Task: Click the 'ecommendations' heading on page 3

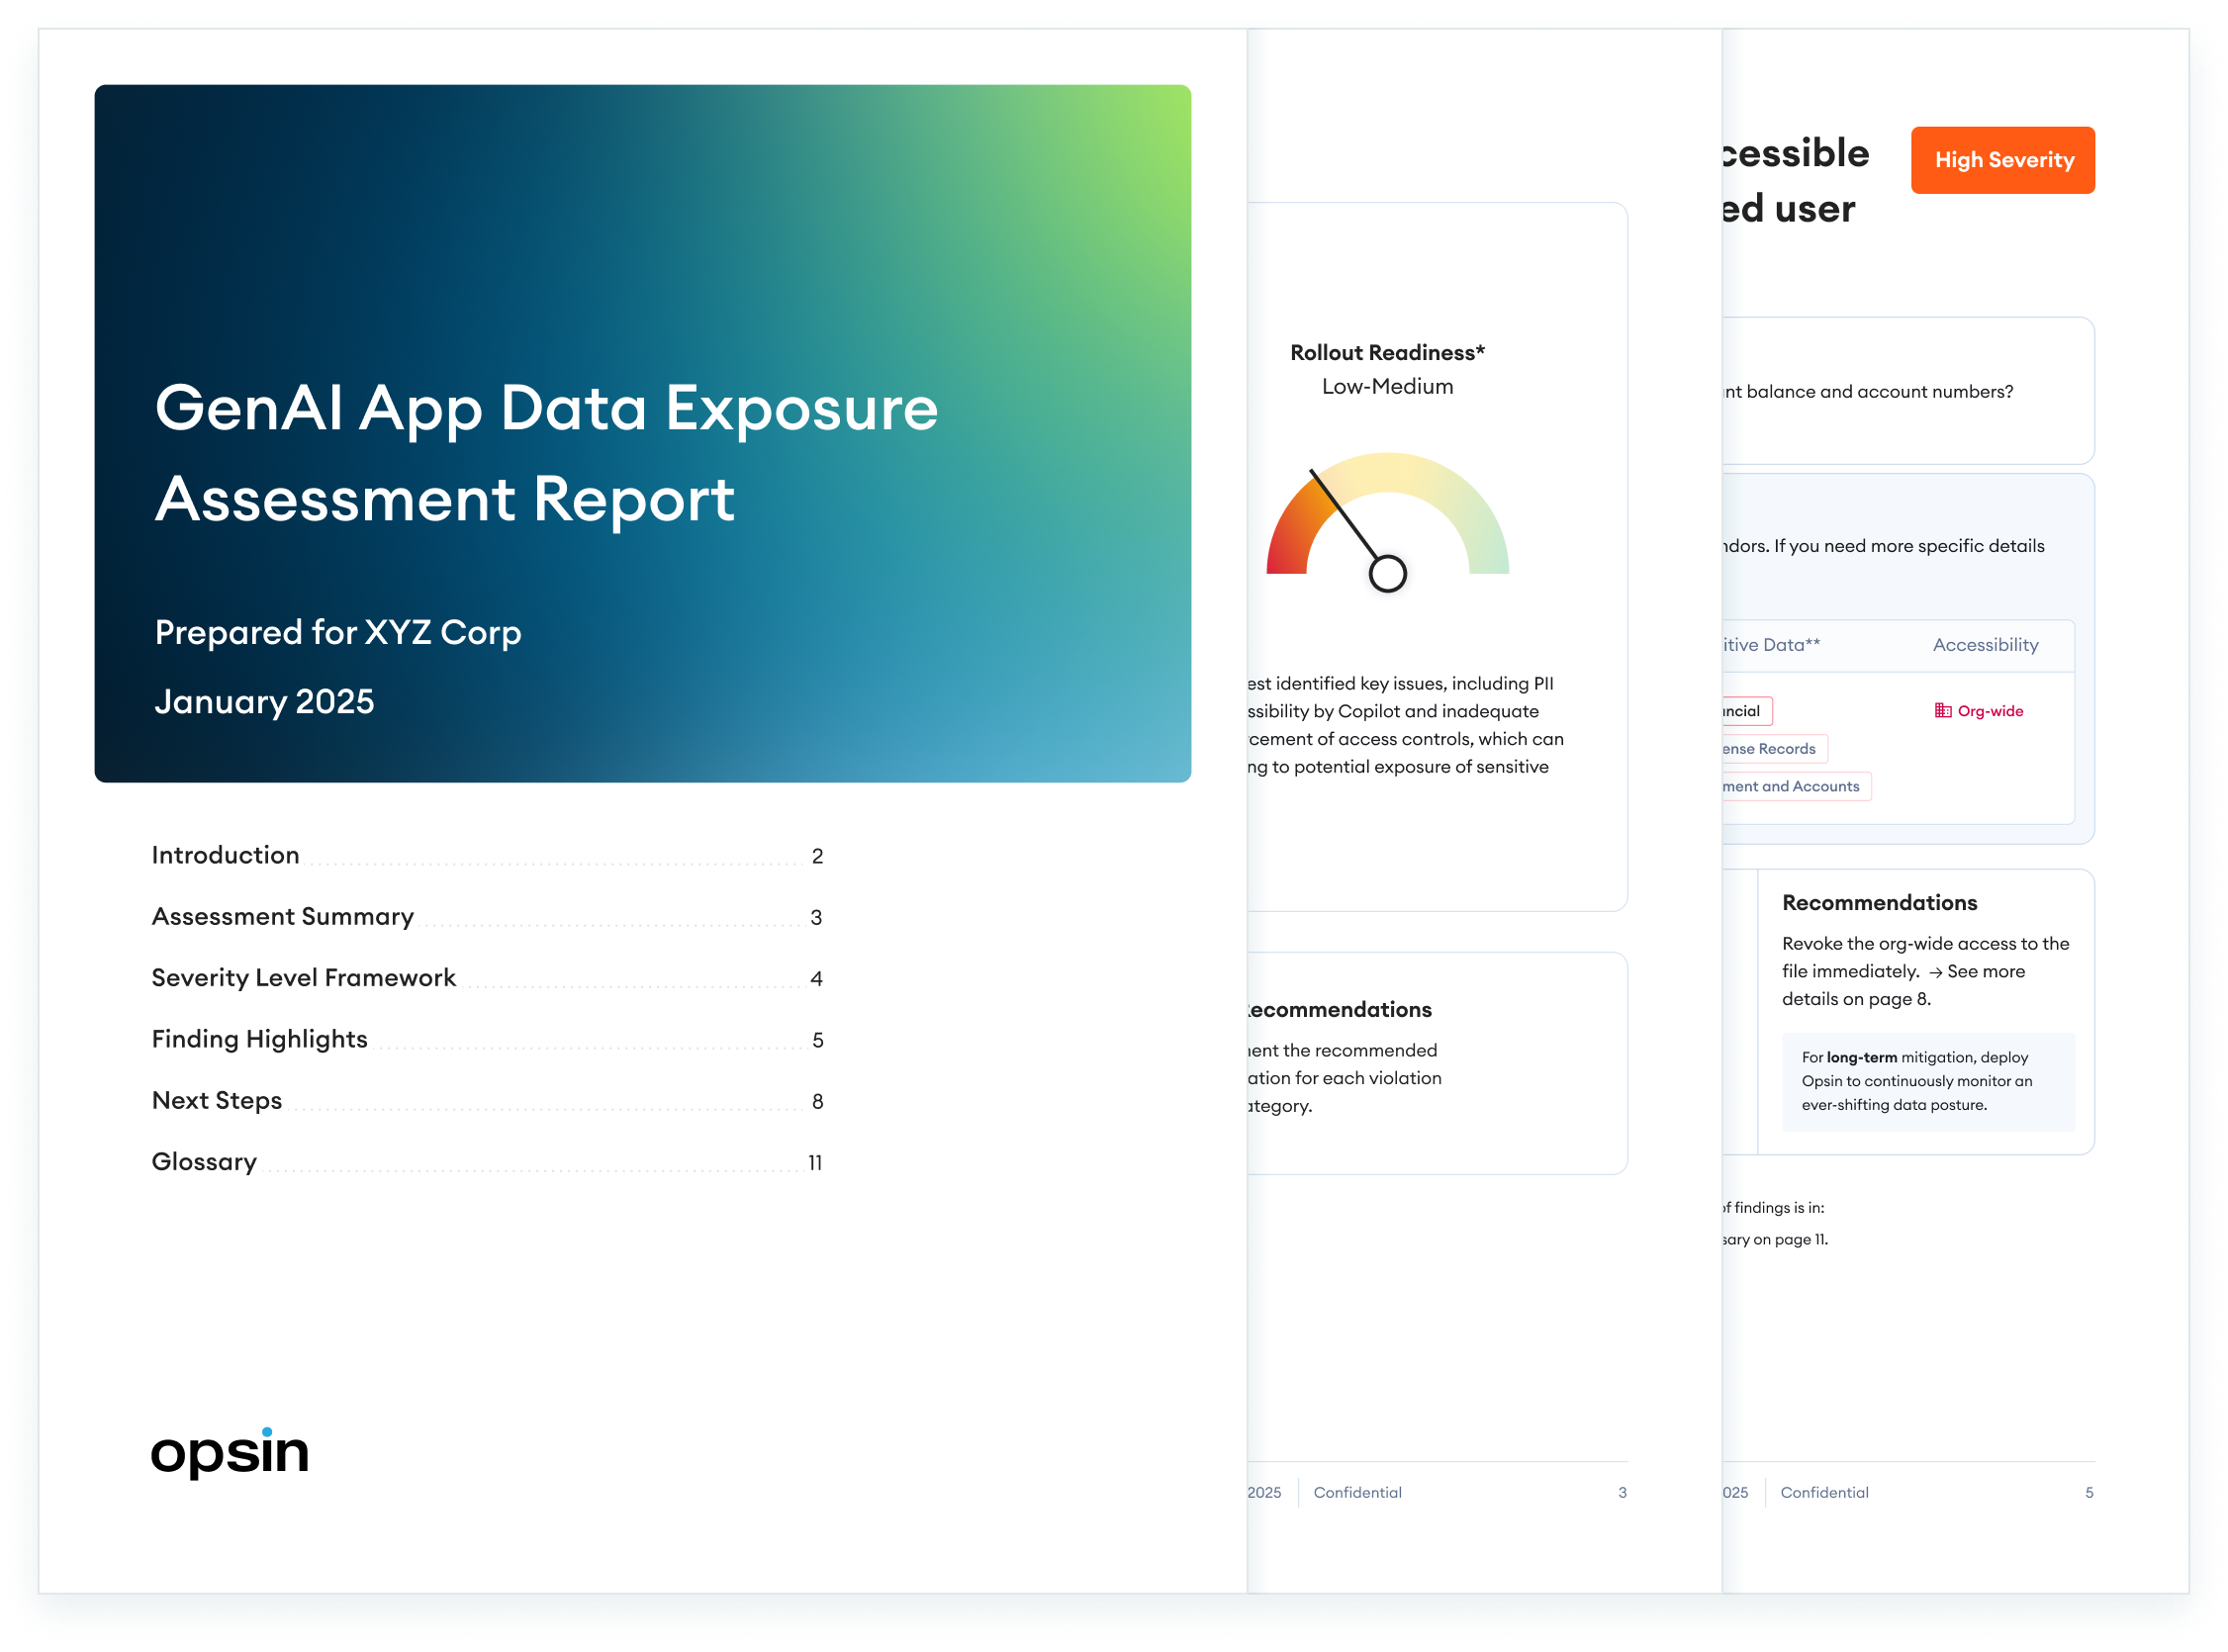Action: 1339,1010
